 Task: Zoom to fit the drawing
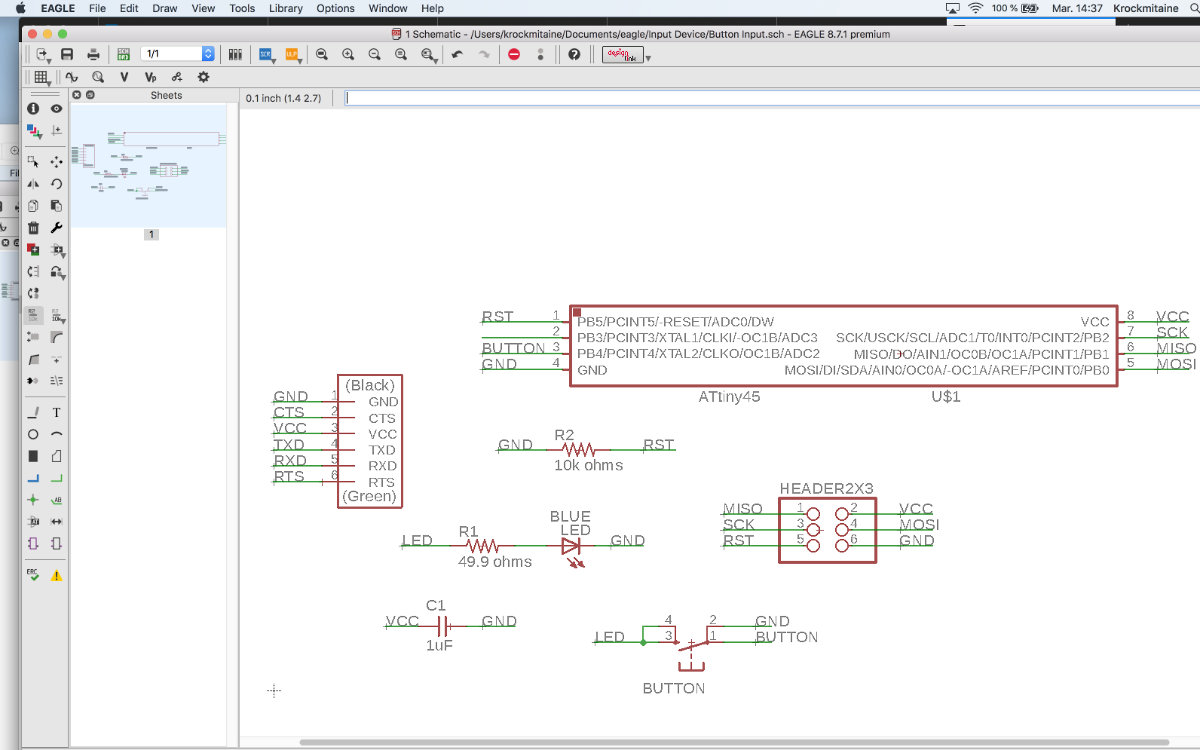click(x=322, y=54)
